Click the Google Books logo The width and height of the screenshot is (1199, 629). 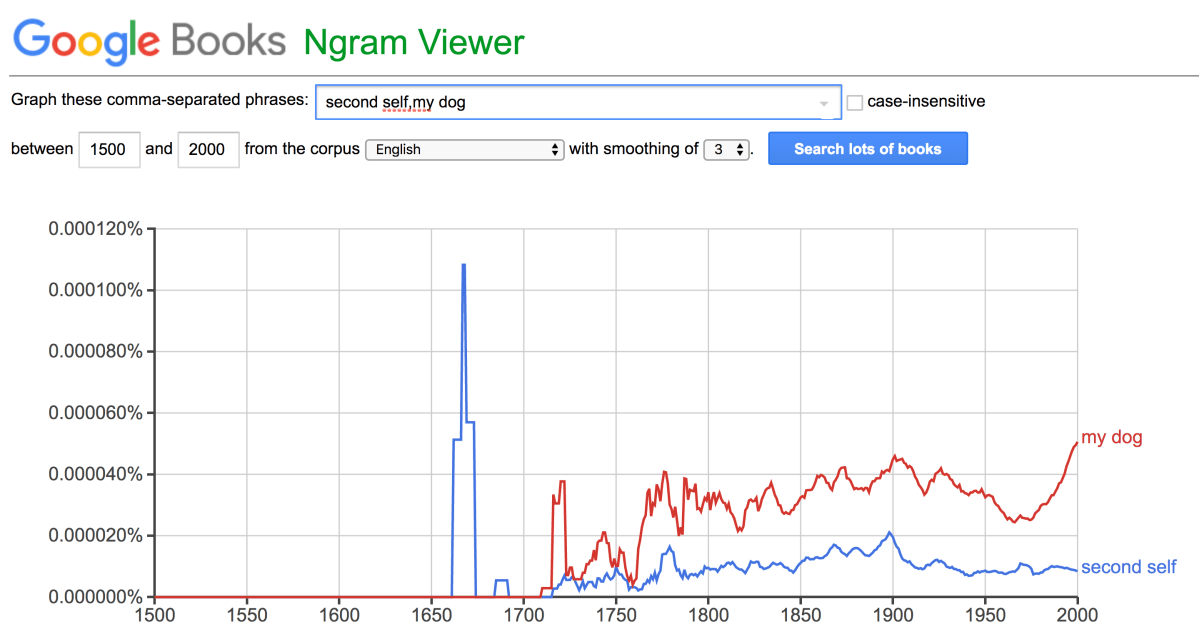click(x=150, y=40)
